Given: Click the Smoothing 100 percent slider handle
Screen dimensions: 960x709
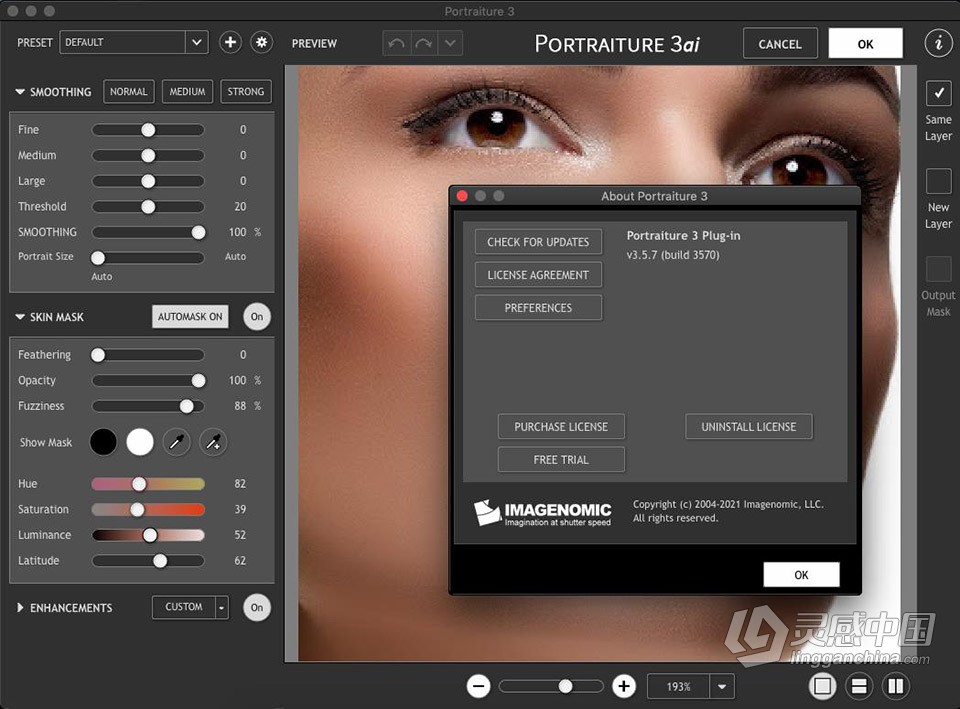Looking at the screenshot, I should [x=198, y=233].
